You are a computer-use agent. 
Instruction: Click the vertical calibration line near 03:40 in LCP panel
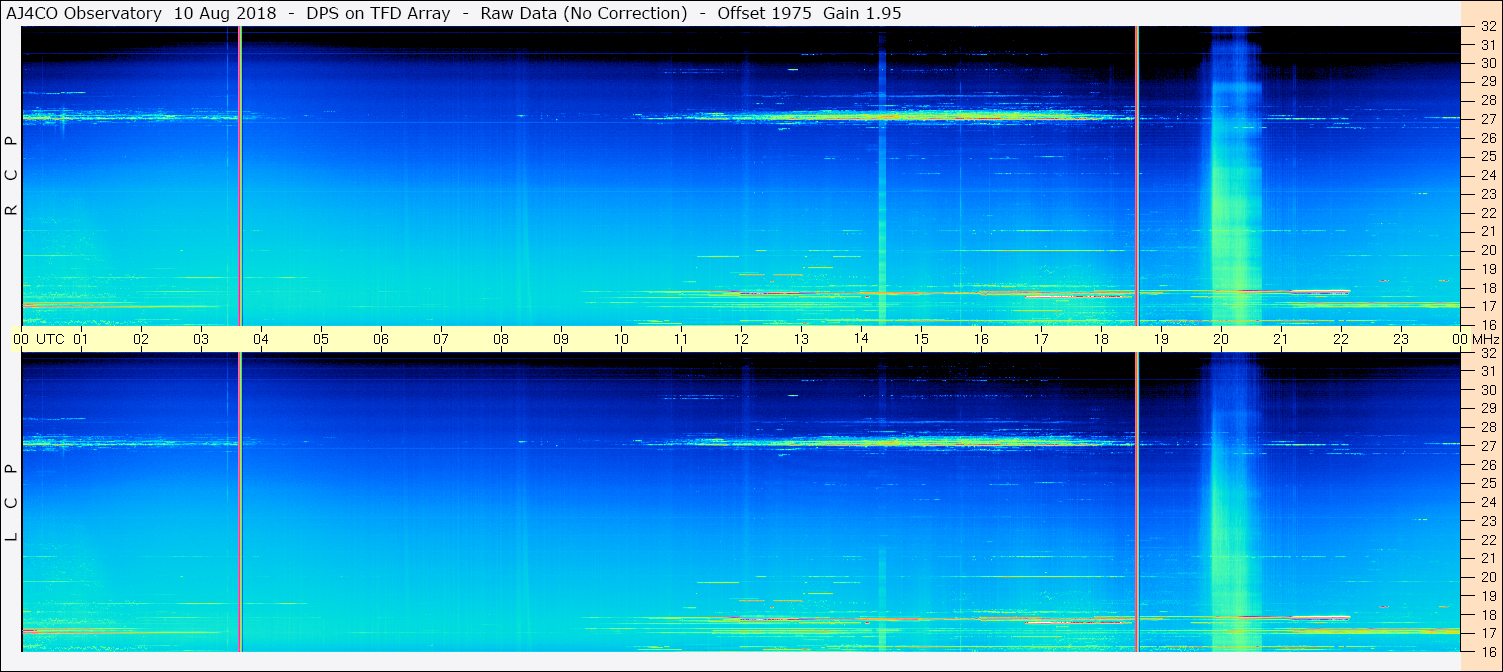[240, 502]
